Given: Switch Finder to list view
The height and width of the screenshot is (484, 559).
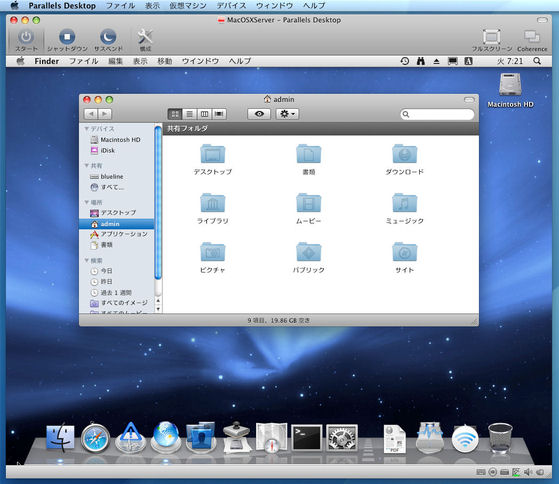Looking at the screenshot, I should click(190, 114).
